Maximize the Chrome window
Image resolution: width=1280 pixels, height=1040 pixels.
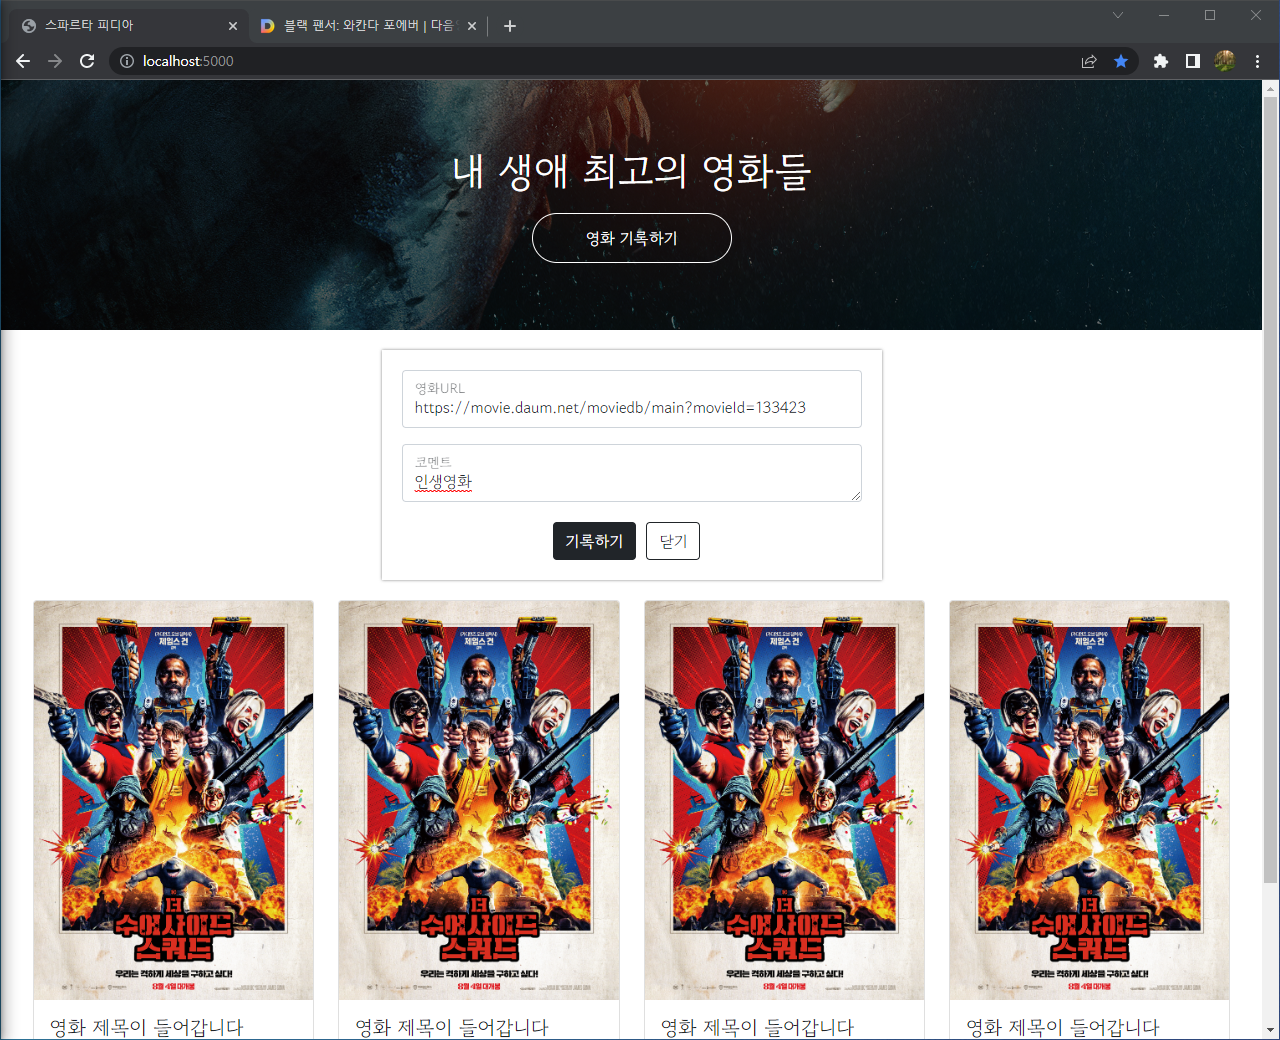coord(1210,15)
